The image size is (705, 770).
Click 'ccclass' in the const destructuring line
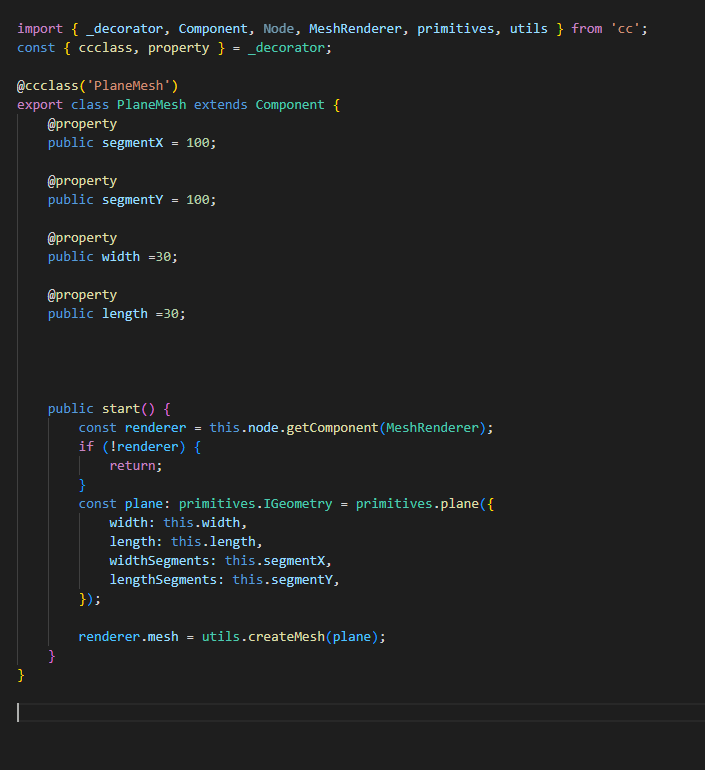pos(106,48)
